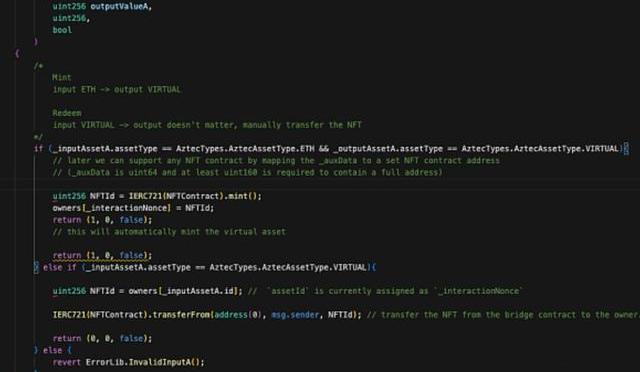Click owners[_inputAssetA.id] expression
Screen dimensions: 640x372
coord(184,291)
